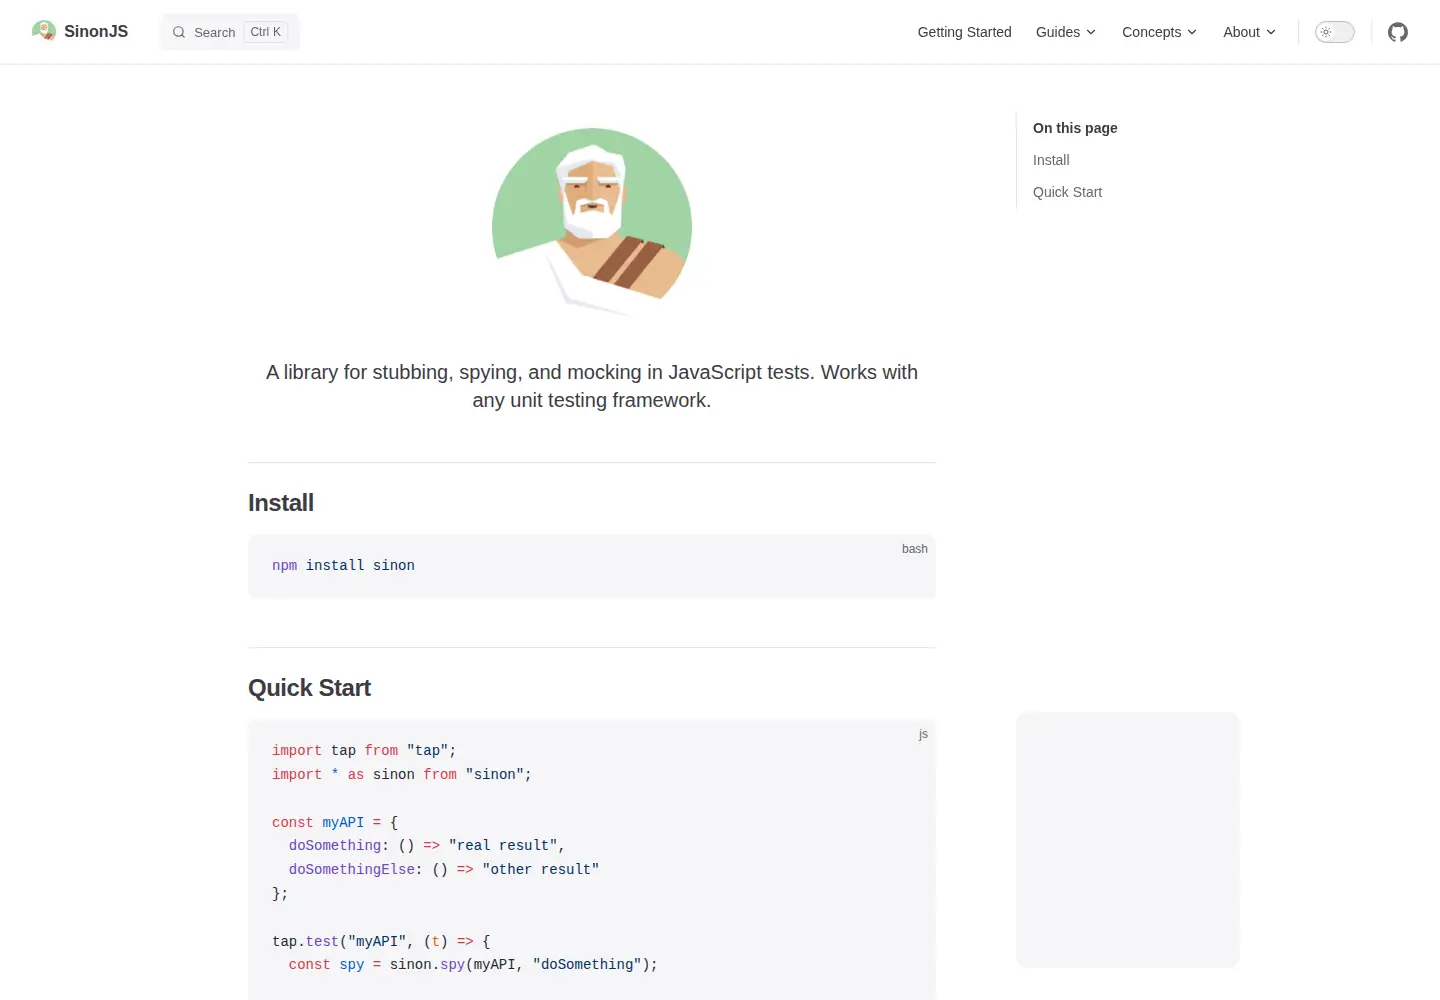Image resolution: width=1440 pixels, height=1000 pixels.
Task: Open the Getting Started page
Action: [964, 32]
